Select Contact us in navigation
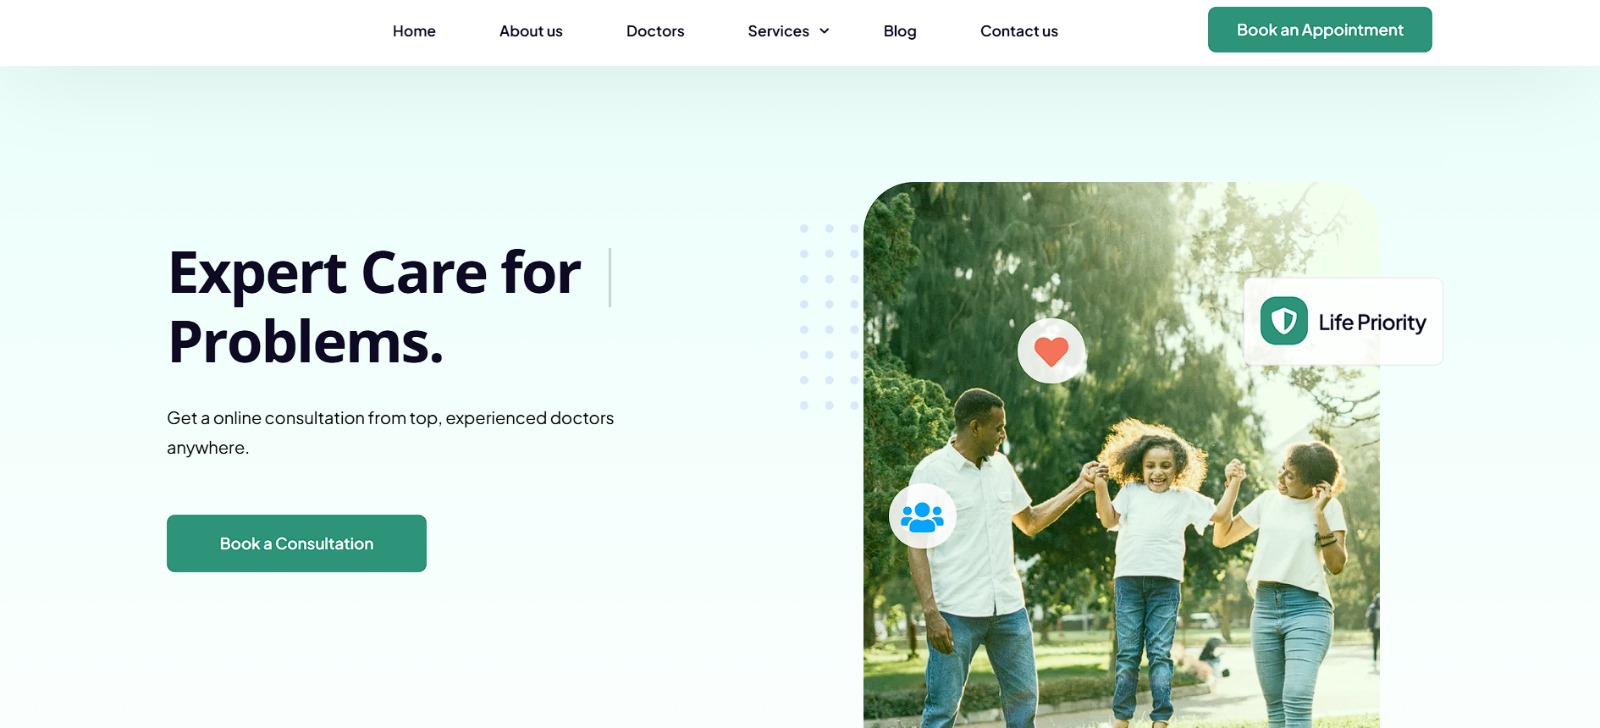The image size is (1600, 728). point(1019,31)
